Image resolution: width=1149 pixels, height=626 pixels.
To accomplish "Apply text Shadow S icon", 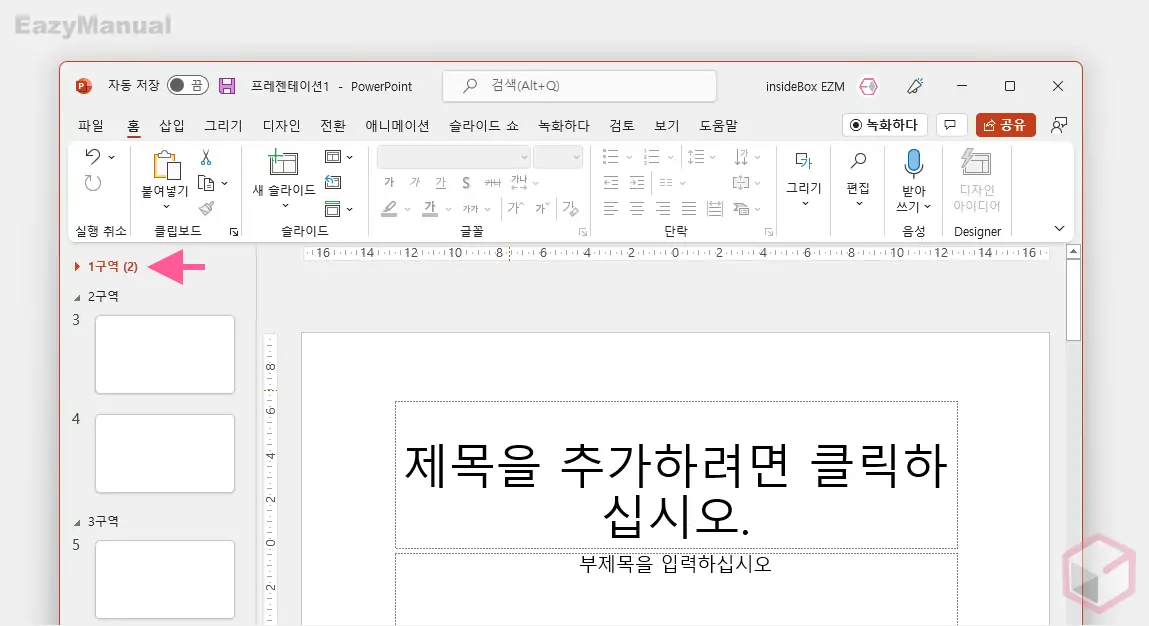I will click(x=466, y=183).
